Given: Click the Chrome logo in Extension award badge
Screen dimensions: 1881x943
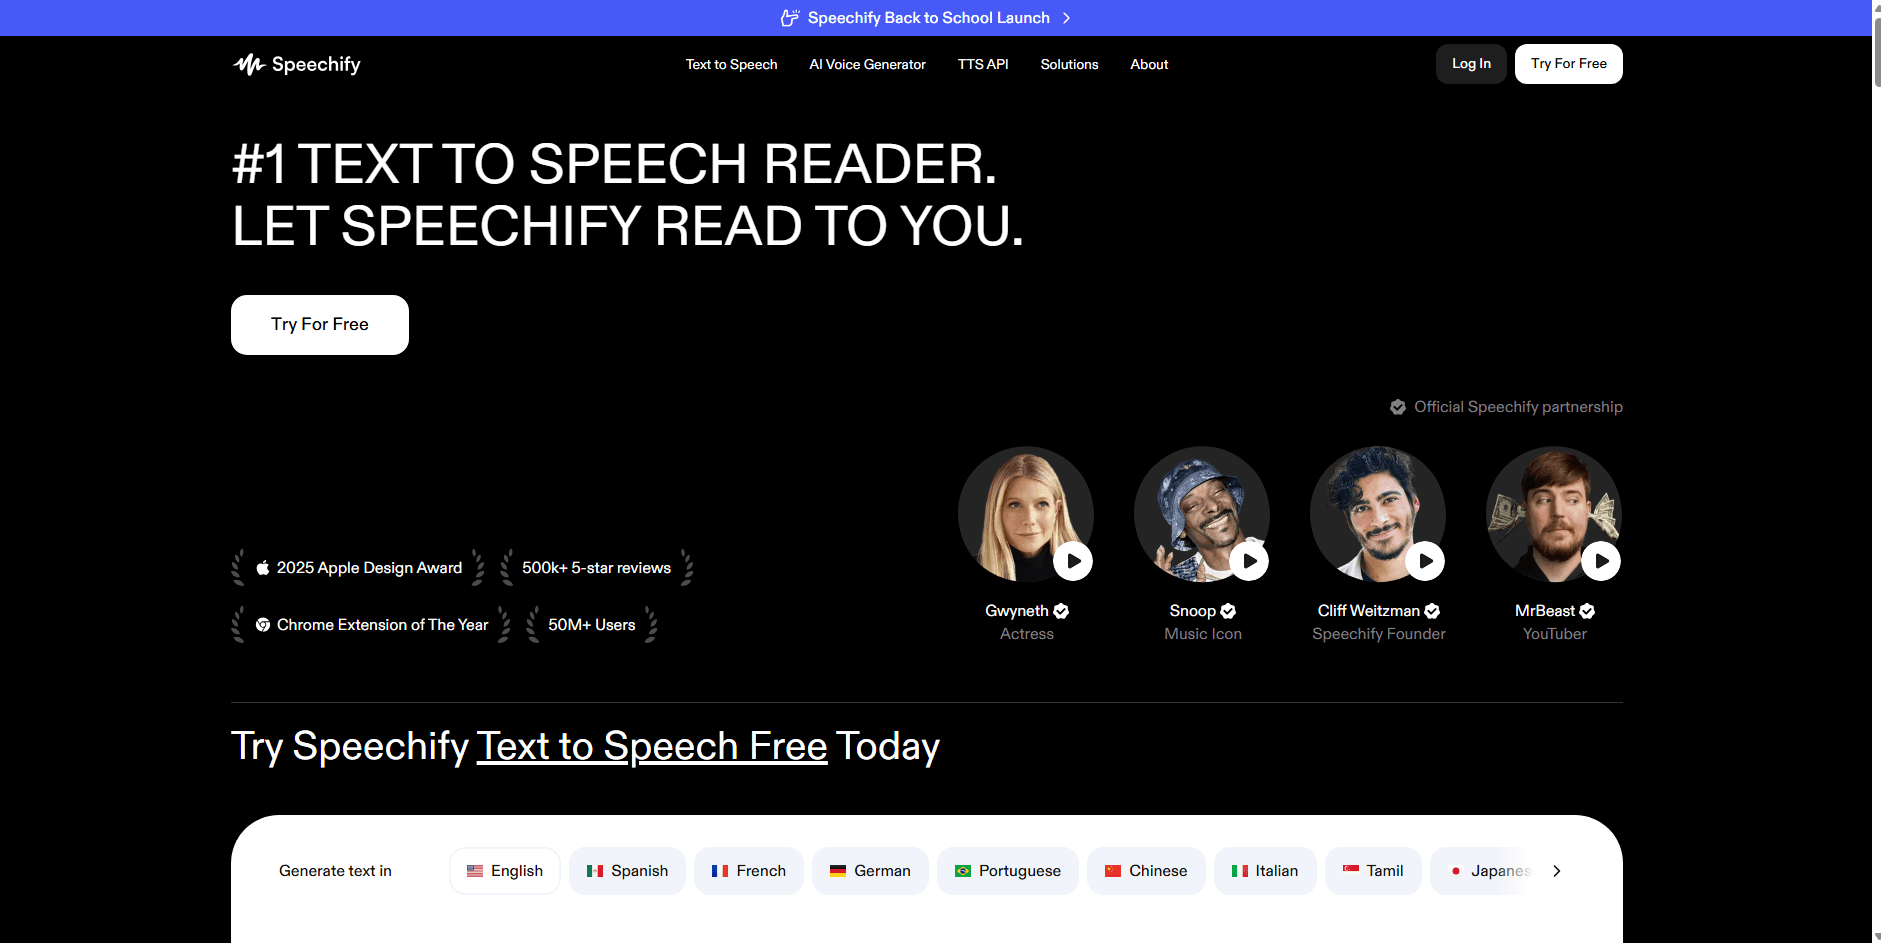Looking at the screenshot, I should [x=263, y=625].
